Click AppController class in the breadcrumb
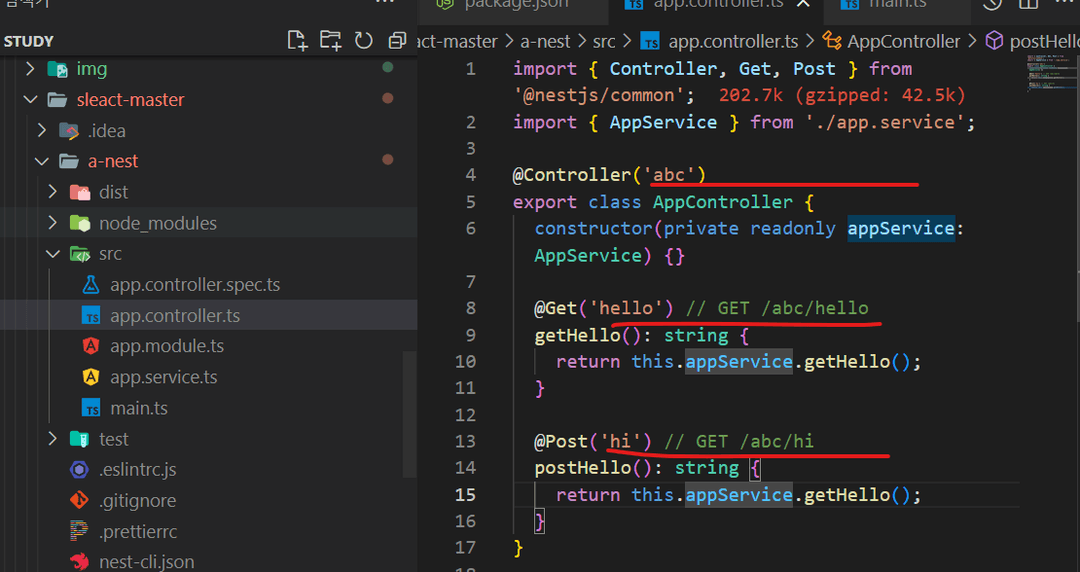Screen dimensions: 1080x572 click(x=904, y=41)
